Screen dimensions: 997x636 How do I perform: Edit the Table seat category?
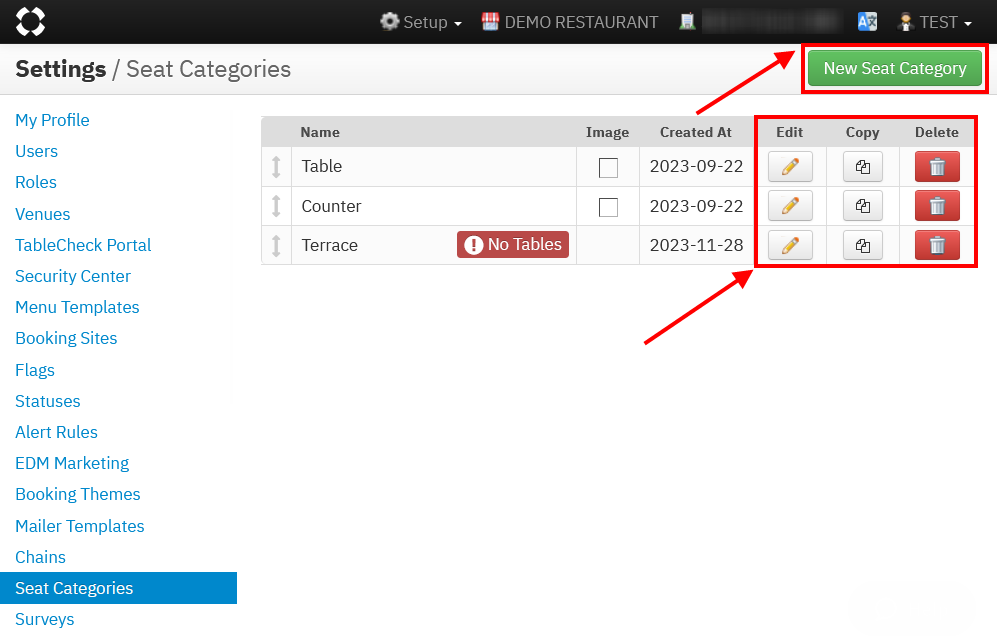[x=790, y=167]
